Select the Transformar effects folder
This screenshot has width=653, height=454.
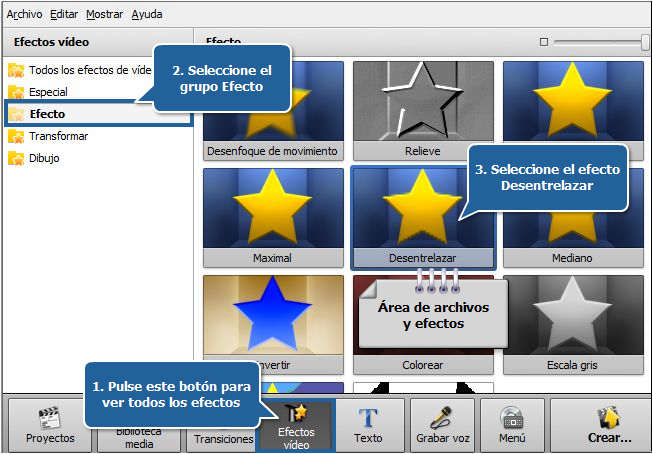click(x=48, y=136)
